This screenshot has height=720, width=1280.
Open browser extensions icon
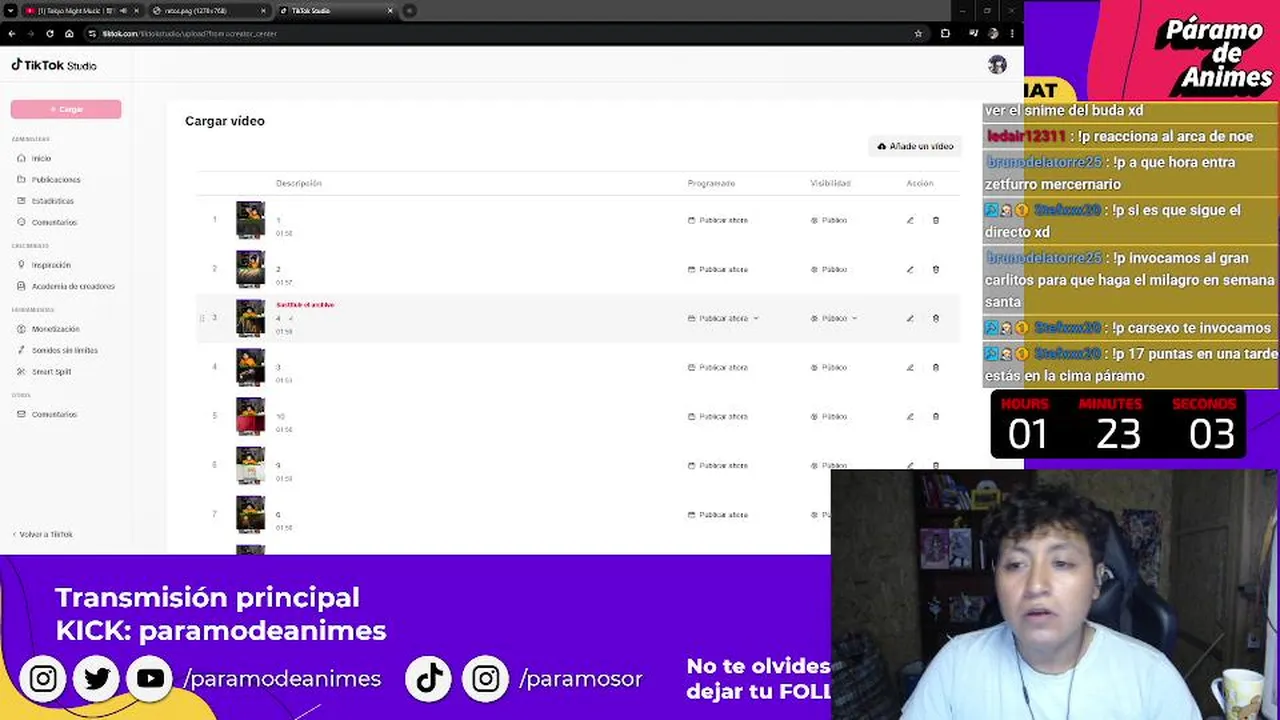[x=945, y=33]
